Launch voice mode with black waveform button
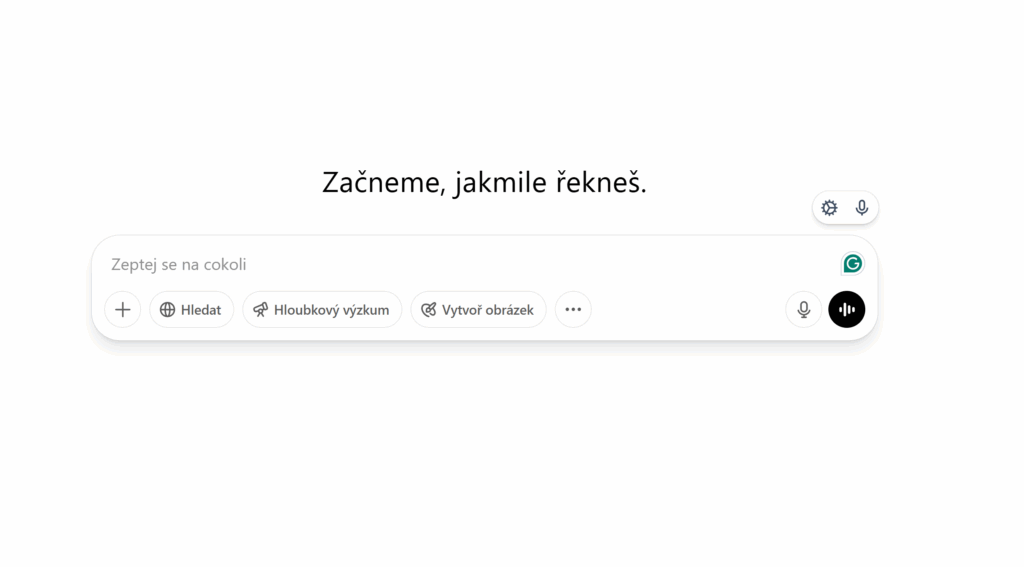Image resolution: width=1024 pixels, height=567 pixels. coord(847,310)
